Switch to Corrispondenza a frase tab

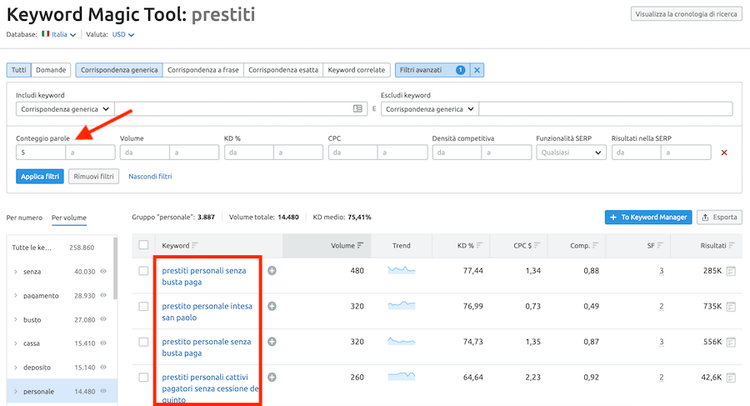tap(203, 70)
